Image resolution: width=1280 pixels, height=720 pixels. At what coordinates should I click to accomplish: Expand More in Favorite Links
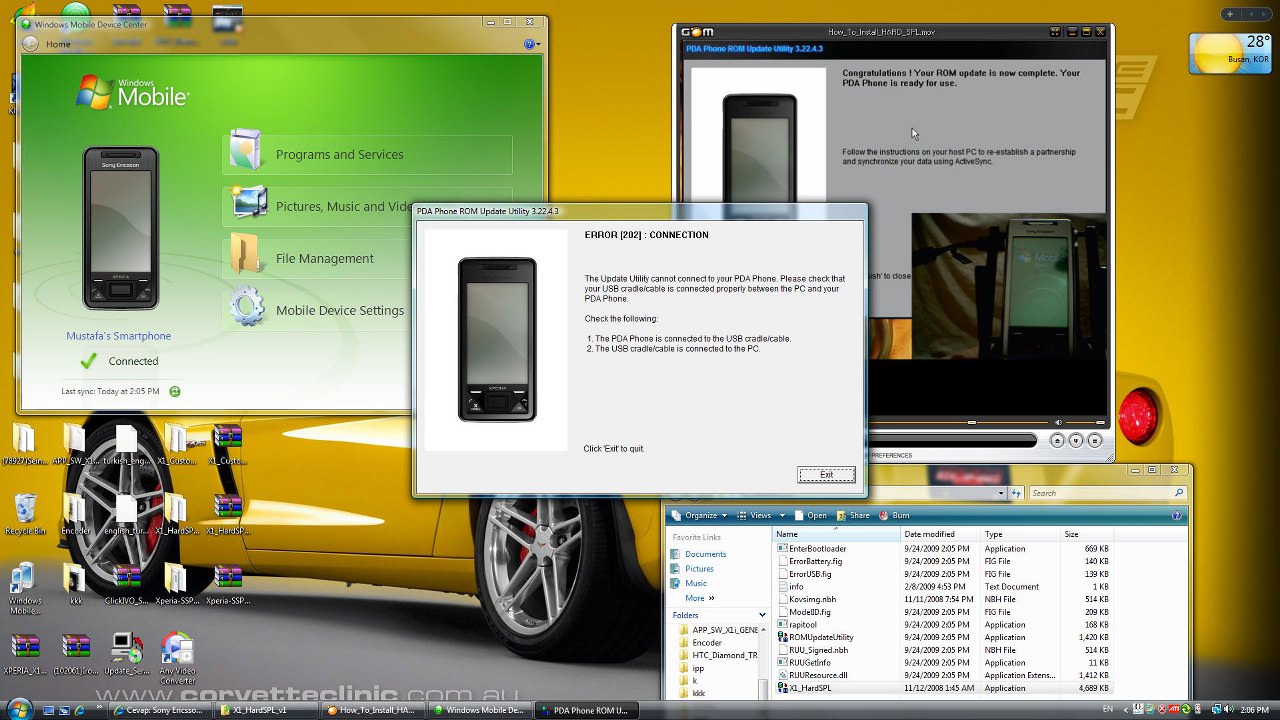pyautogui.click(x=699, y=598)
